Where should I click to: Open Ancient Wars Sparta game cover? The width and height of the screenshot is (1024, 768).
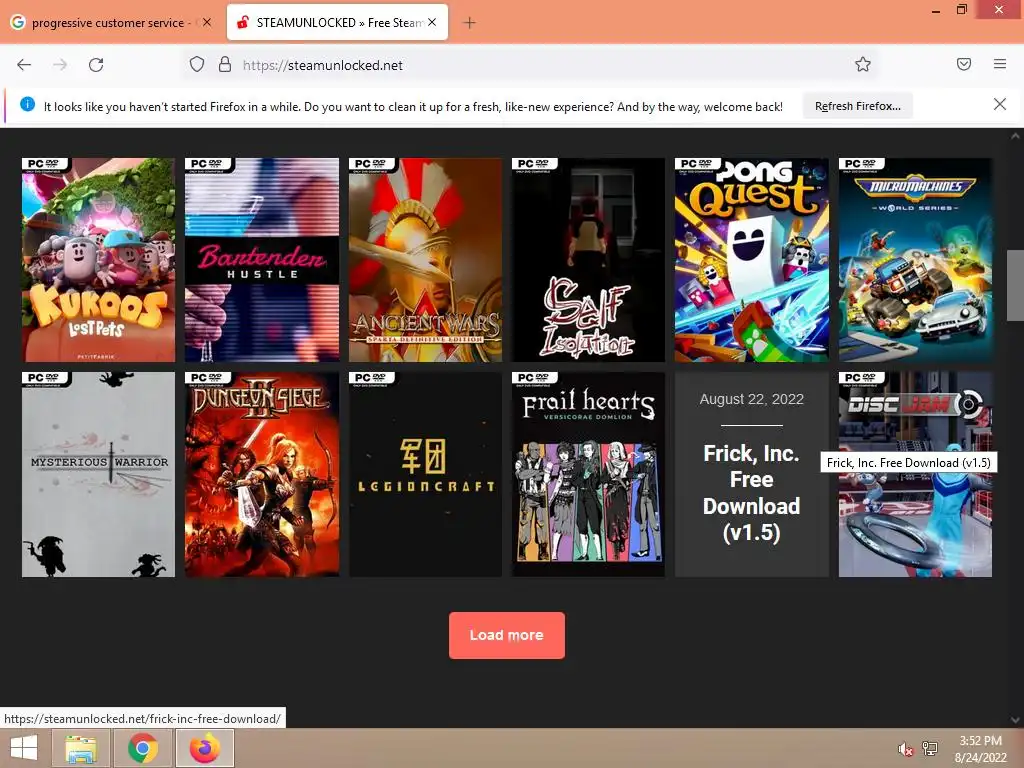point(425,260)
